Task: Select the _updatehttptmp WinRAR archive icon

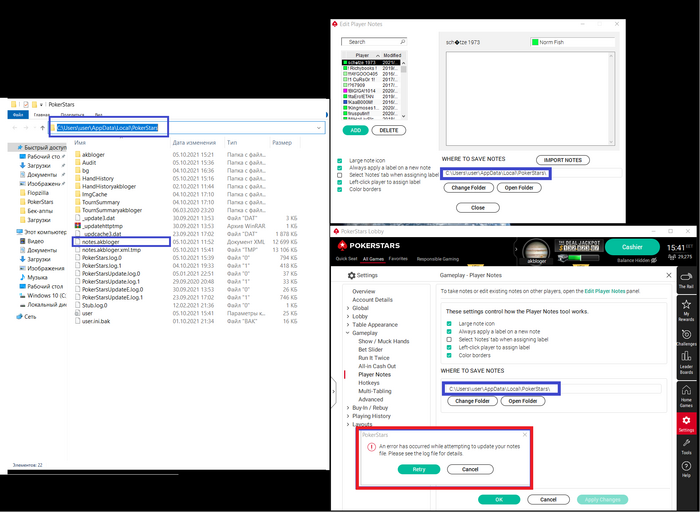Action: point(78,226)
